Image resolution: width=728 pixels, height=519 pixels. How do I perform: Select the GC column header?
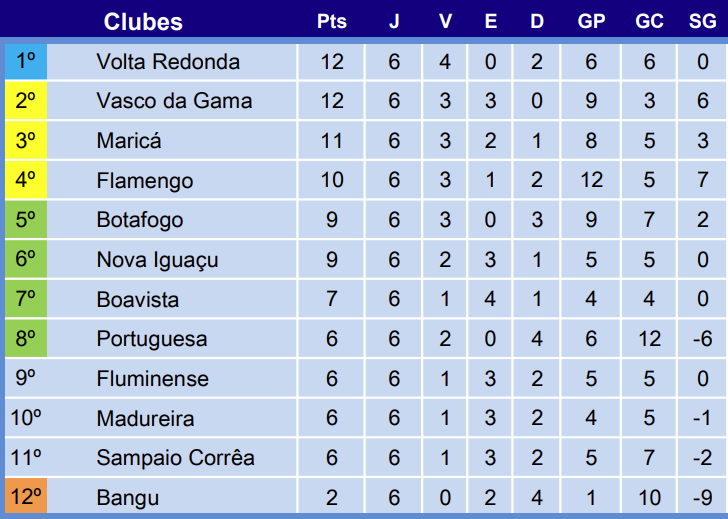[649, 21]
